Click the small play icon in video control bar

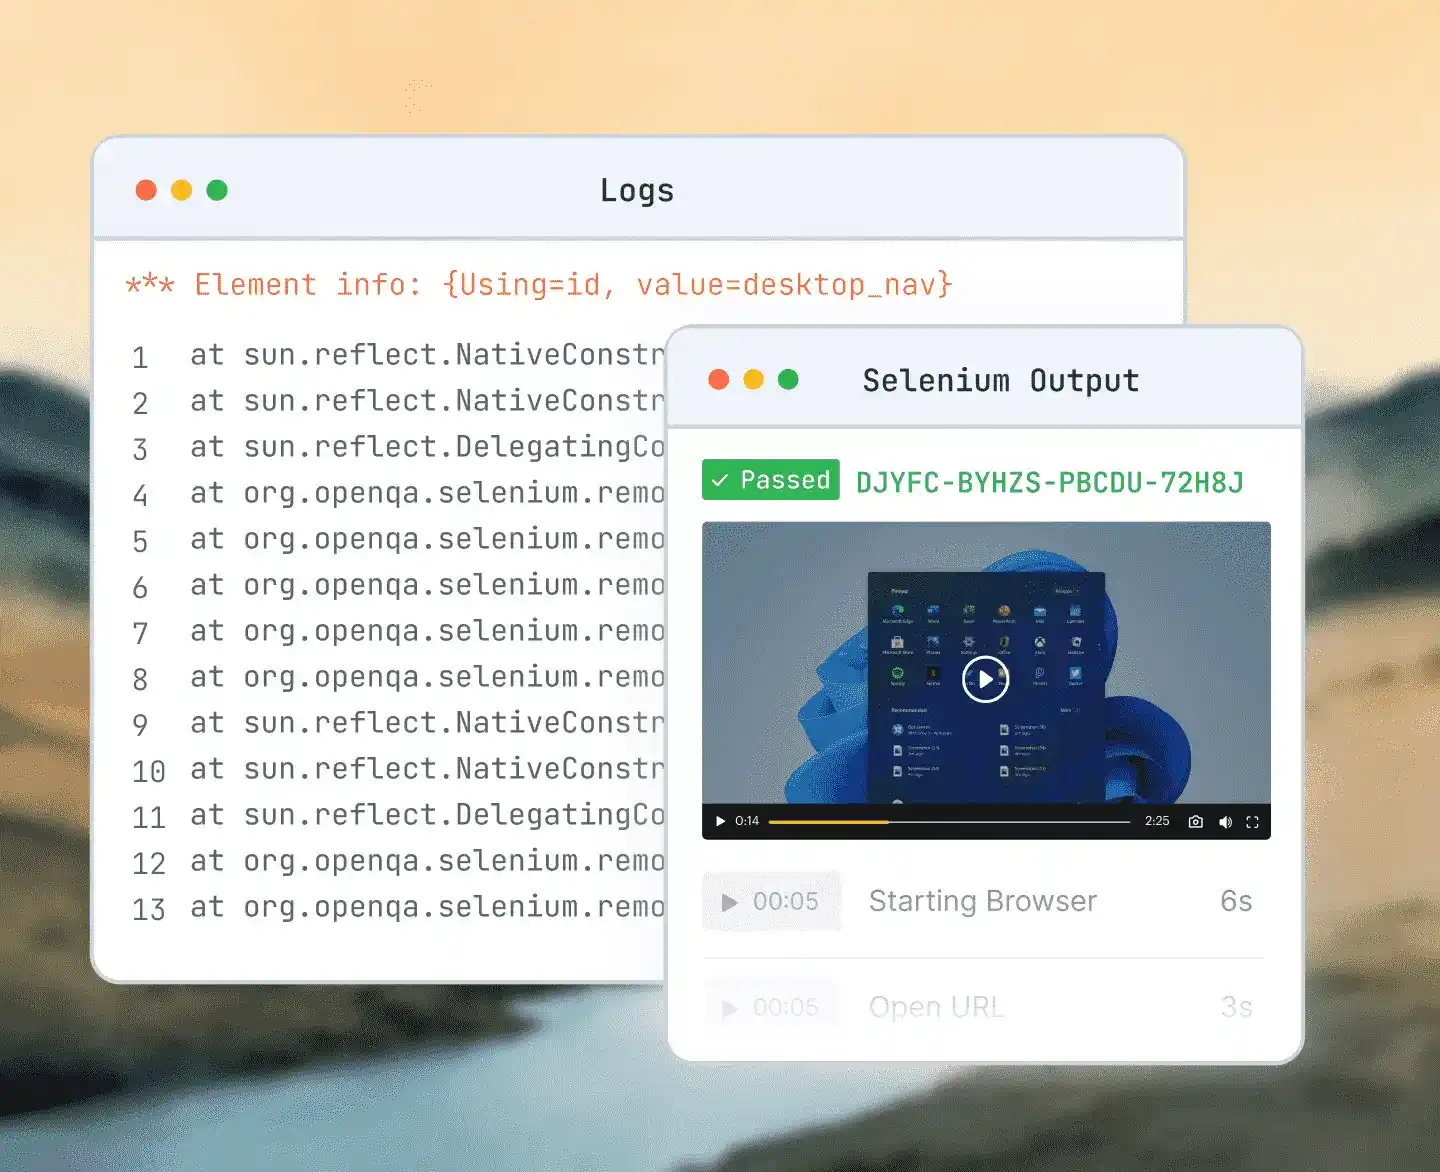(x=720, y=822)
